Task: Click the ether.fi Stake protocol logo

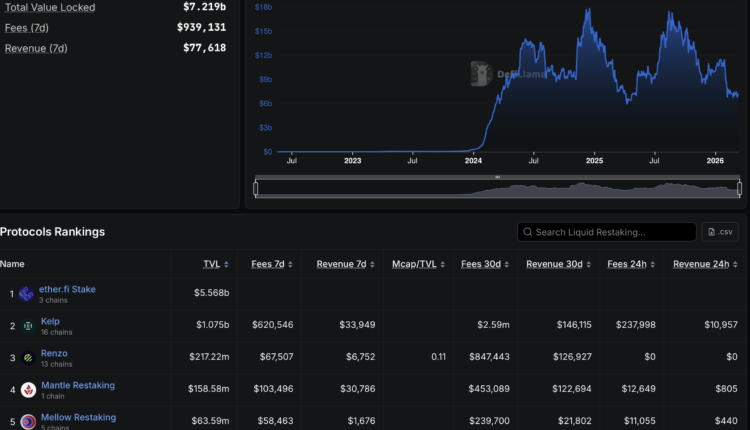Action: (27, 294)
